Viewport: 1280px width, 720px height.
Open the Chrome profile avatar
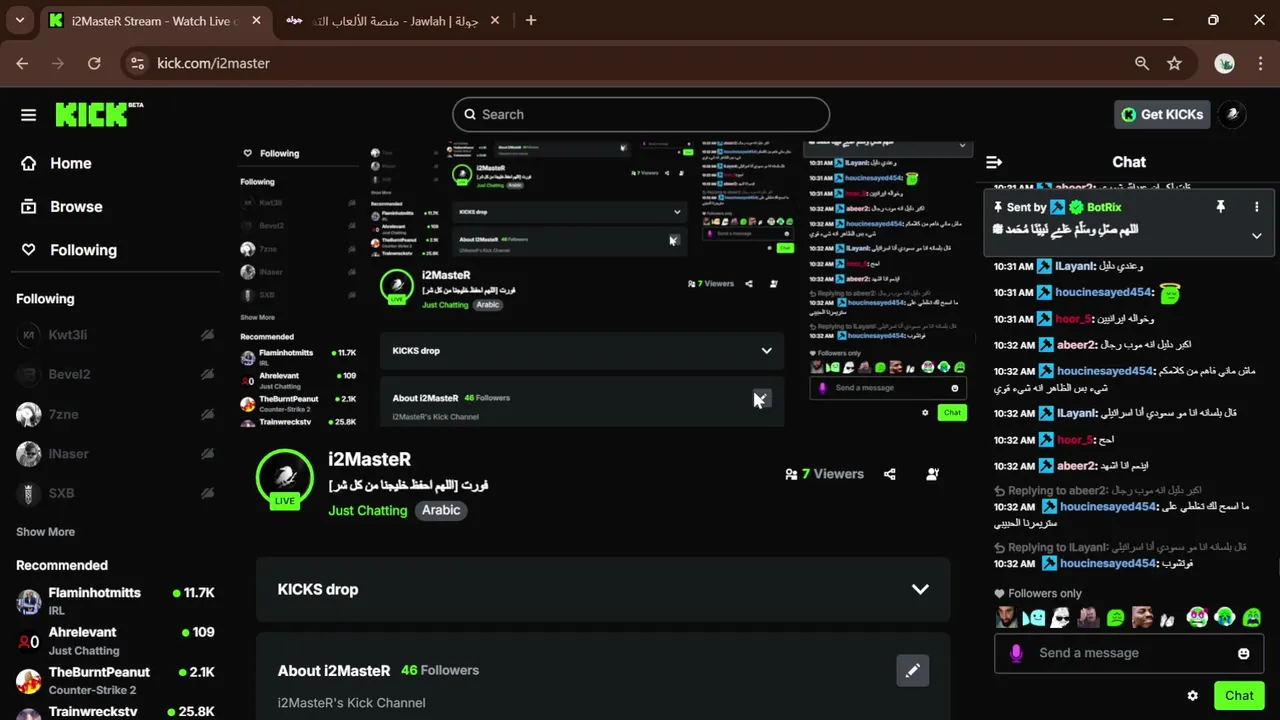(x=1225, y=63)
